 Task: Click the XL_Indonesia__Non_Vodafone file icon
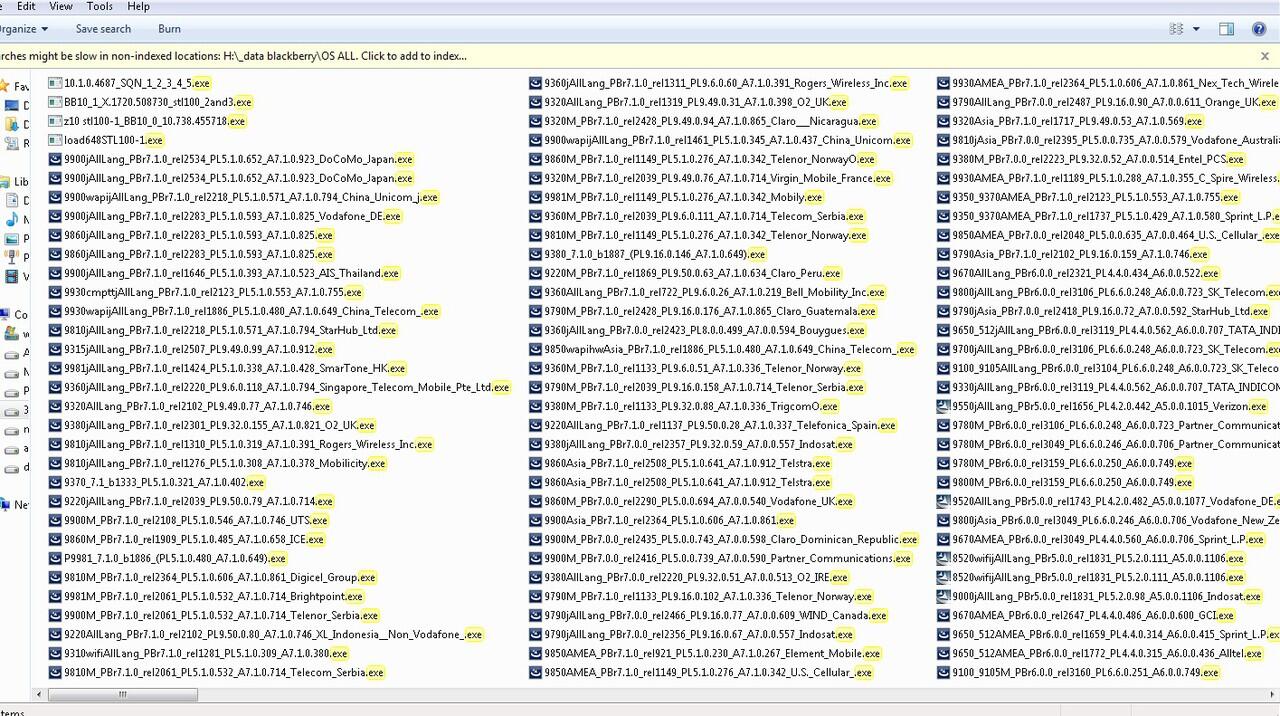pos(55,634)
